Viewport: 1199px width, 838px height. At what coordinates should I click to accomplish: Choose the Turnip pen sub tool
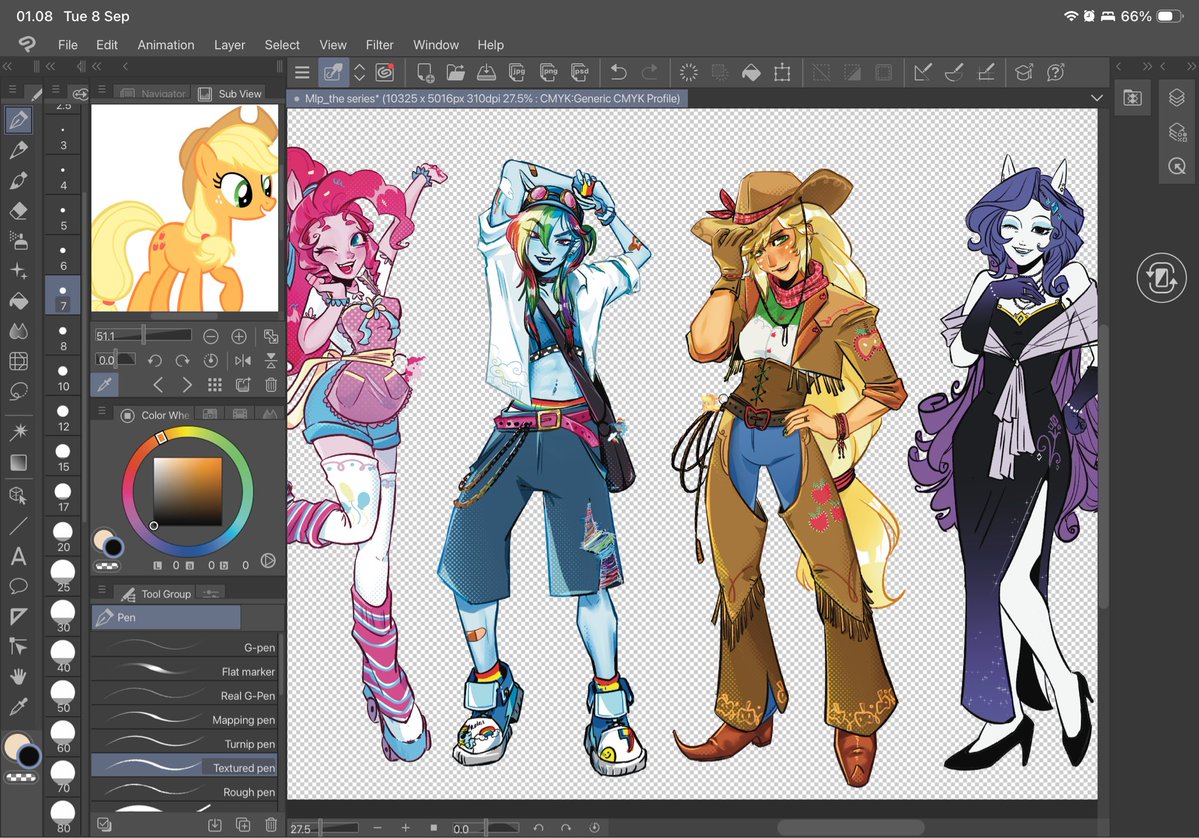click(x=184, y=743)
